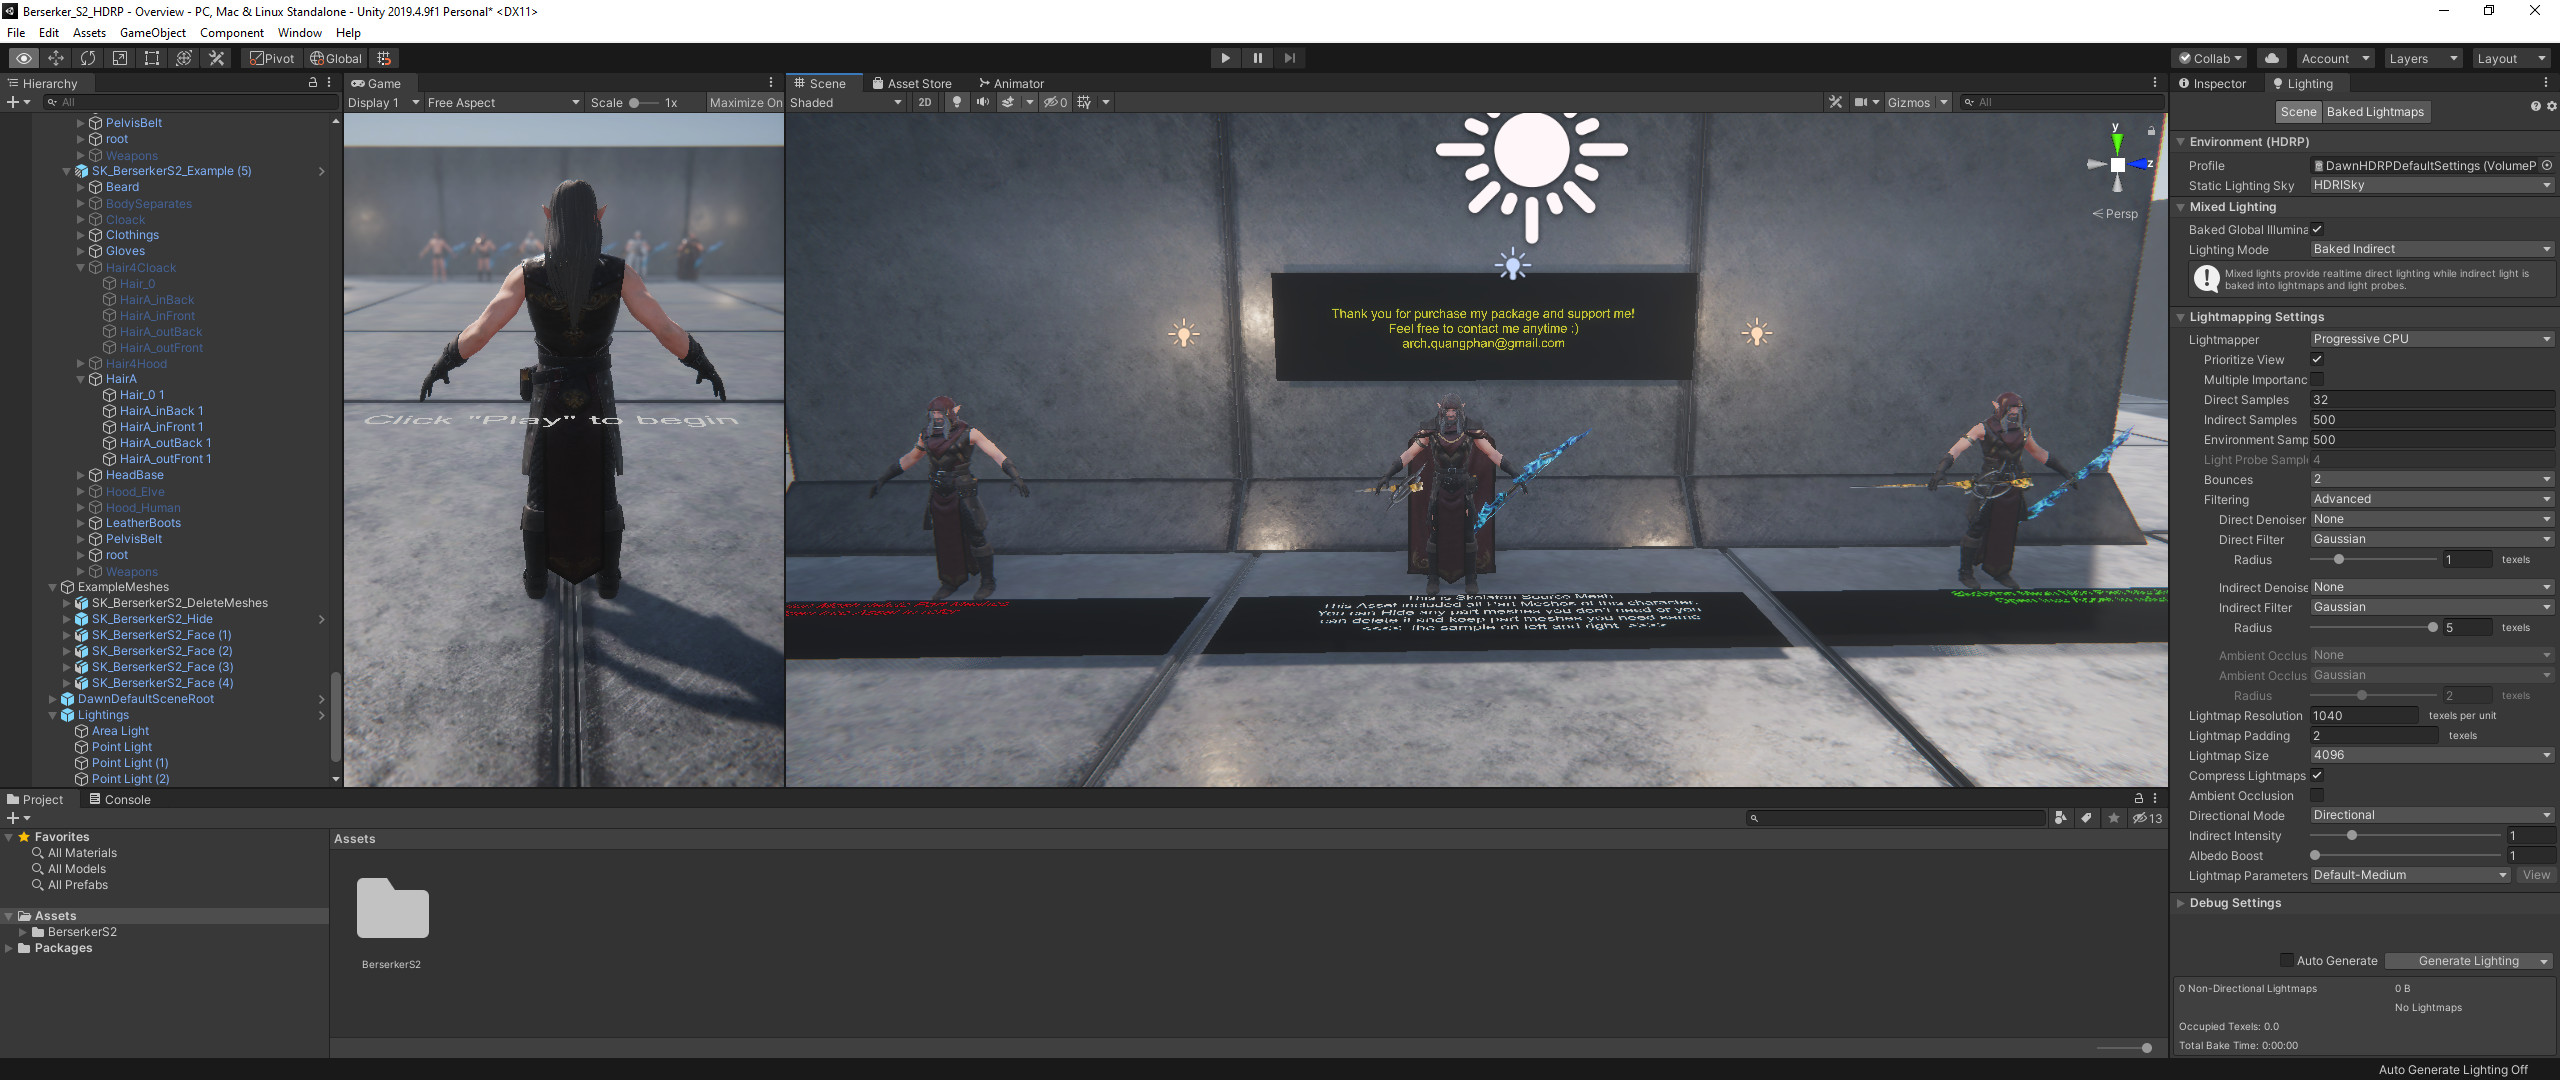2560x1080 pixels.
Task: Select the Move tool
Action: (x=56, y=58)
